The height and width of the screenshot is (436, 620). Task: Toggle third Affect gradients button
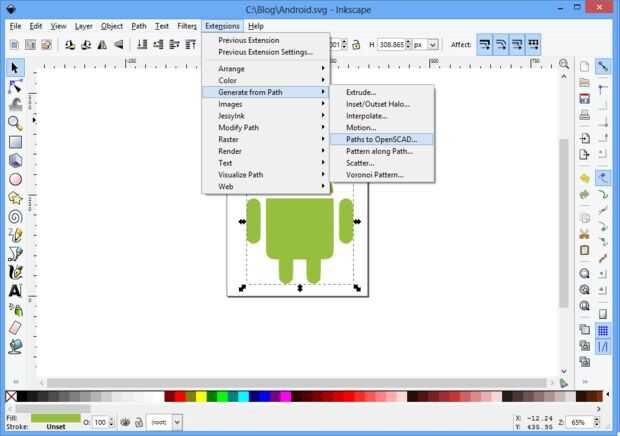(517, 44)
